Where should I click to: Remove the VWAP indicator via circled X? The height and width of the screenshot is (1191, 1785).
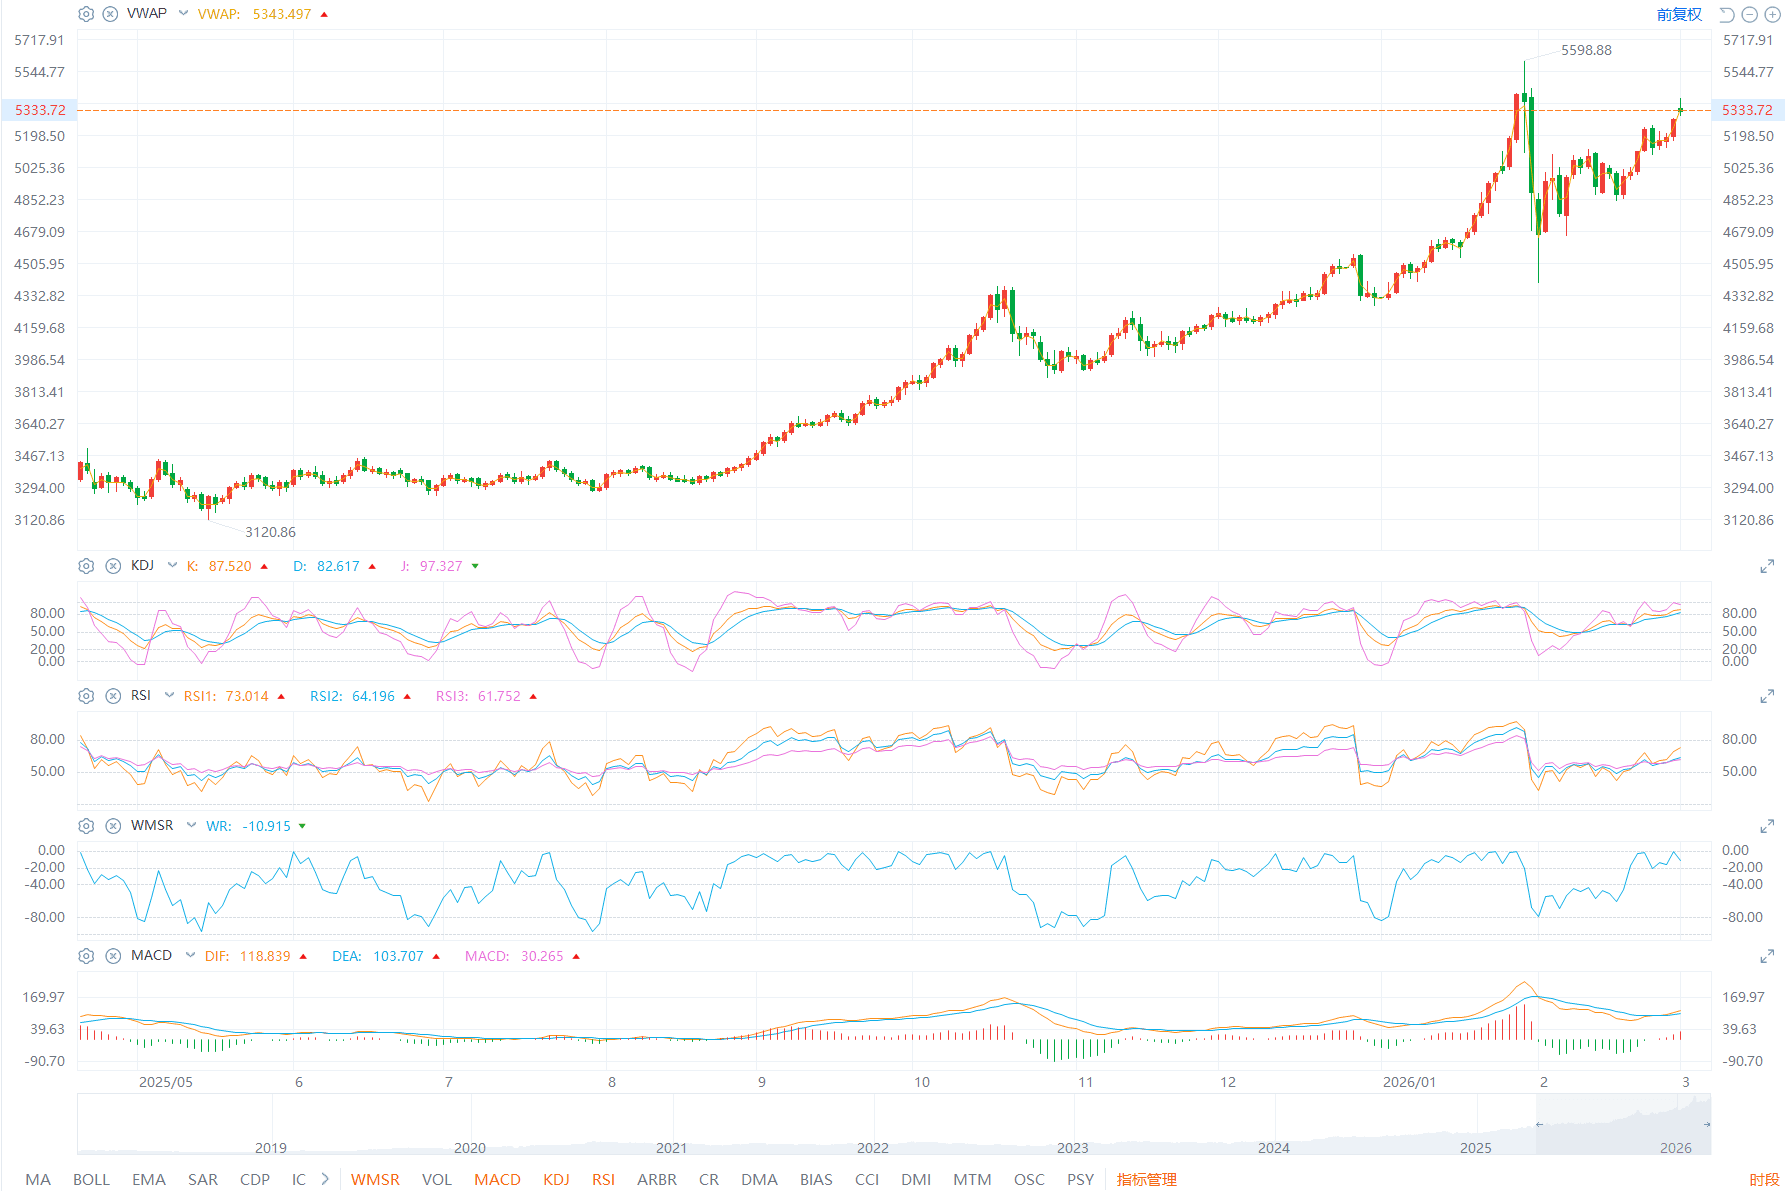click(x=112, y=14)
